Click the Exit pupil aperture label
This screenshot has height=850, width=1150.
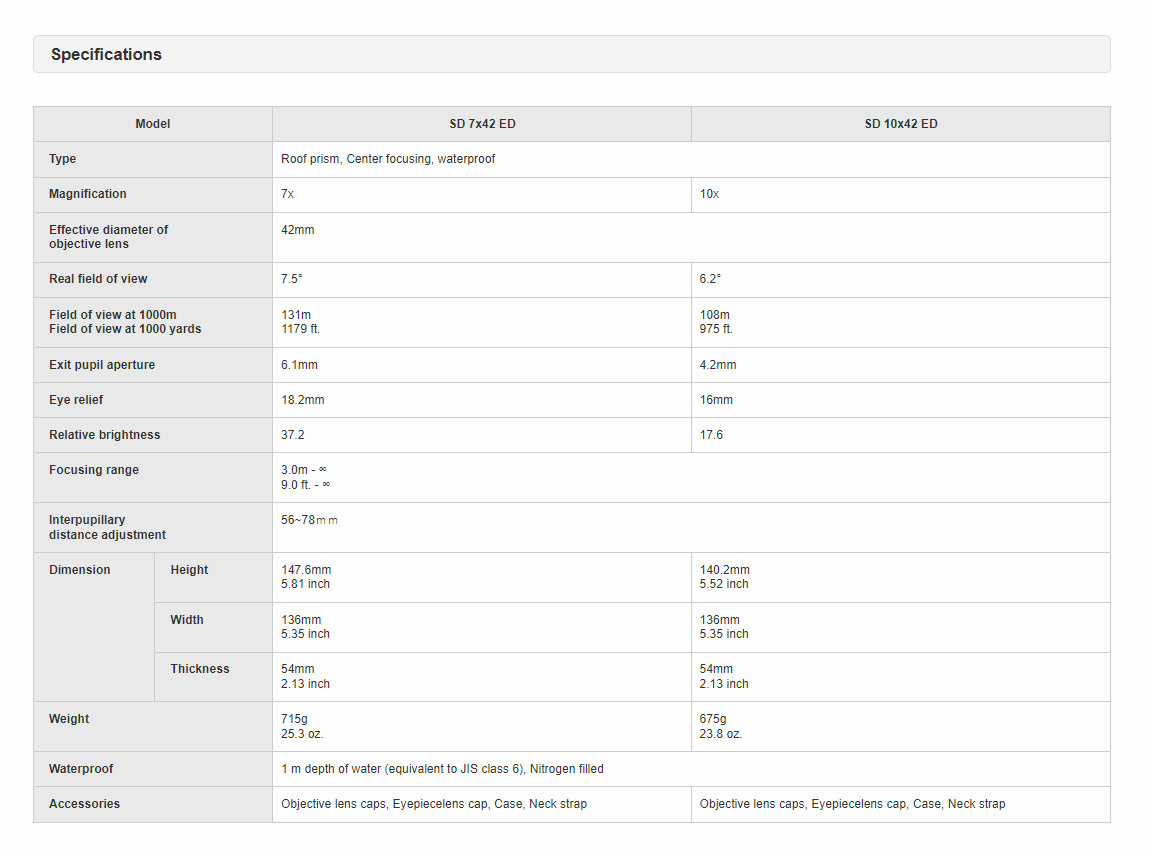tap(102, 365)
